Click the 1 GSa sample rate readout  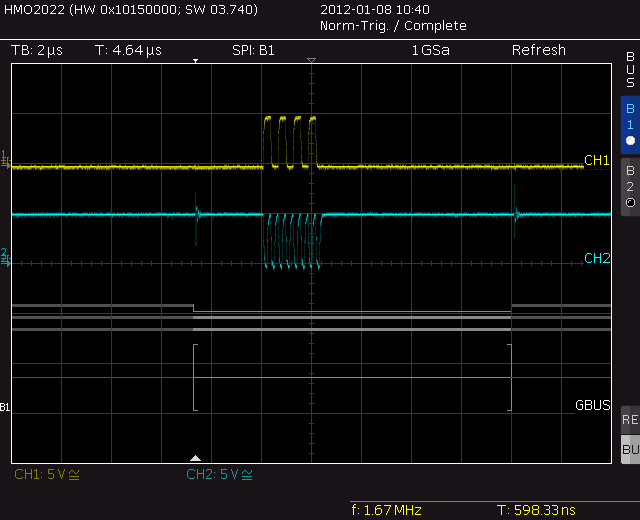coord(428,50)
